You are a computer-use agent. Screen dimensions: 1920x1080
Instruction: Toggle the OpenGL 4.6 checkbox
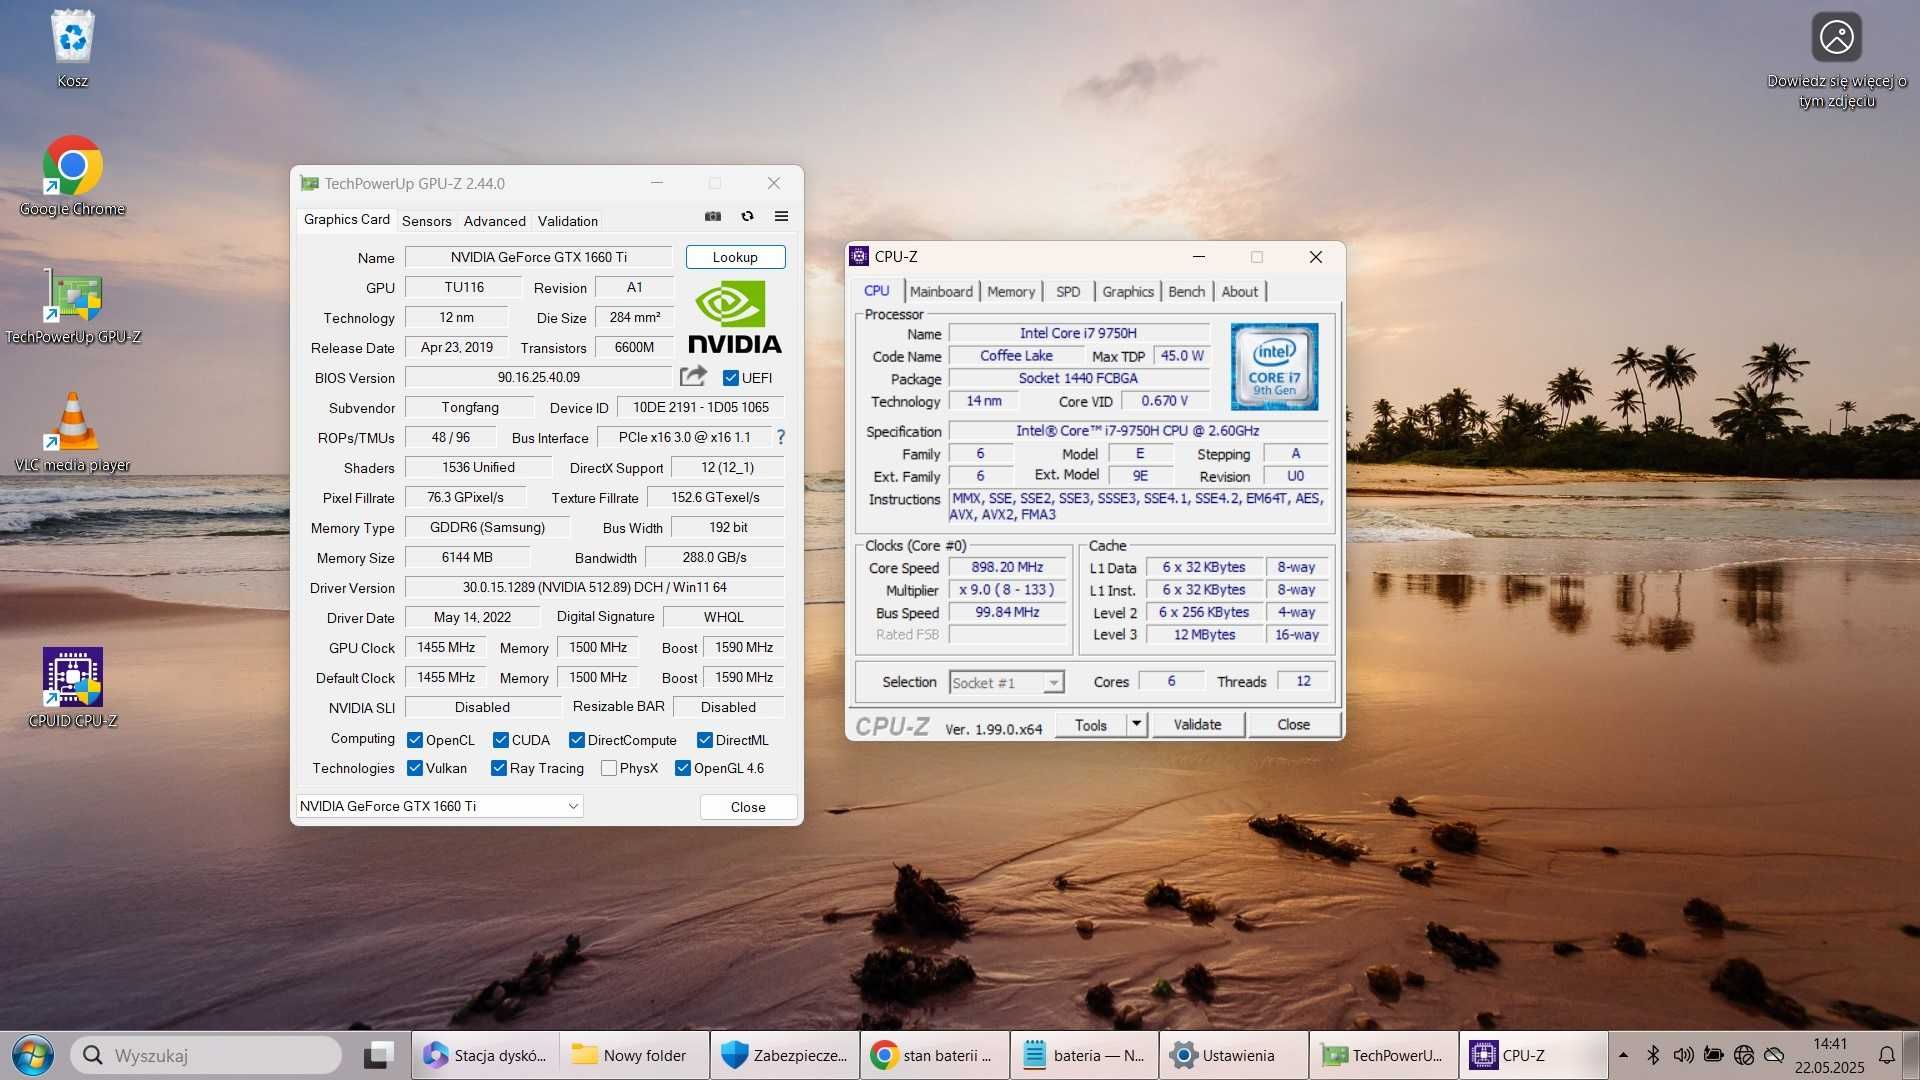click(683, 768)
